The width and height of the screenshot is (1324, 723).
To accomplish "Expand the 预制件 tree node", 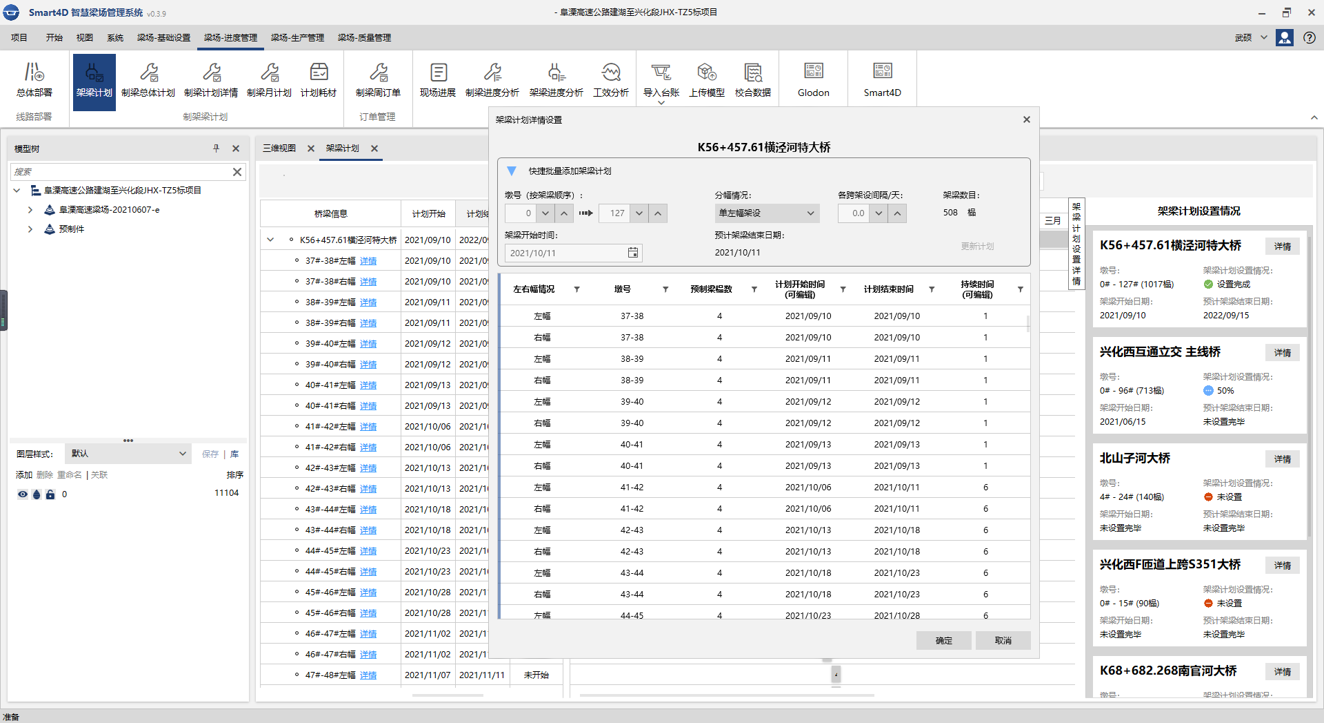I will (30, 229).
